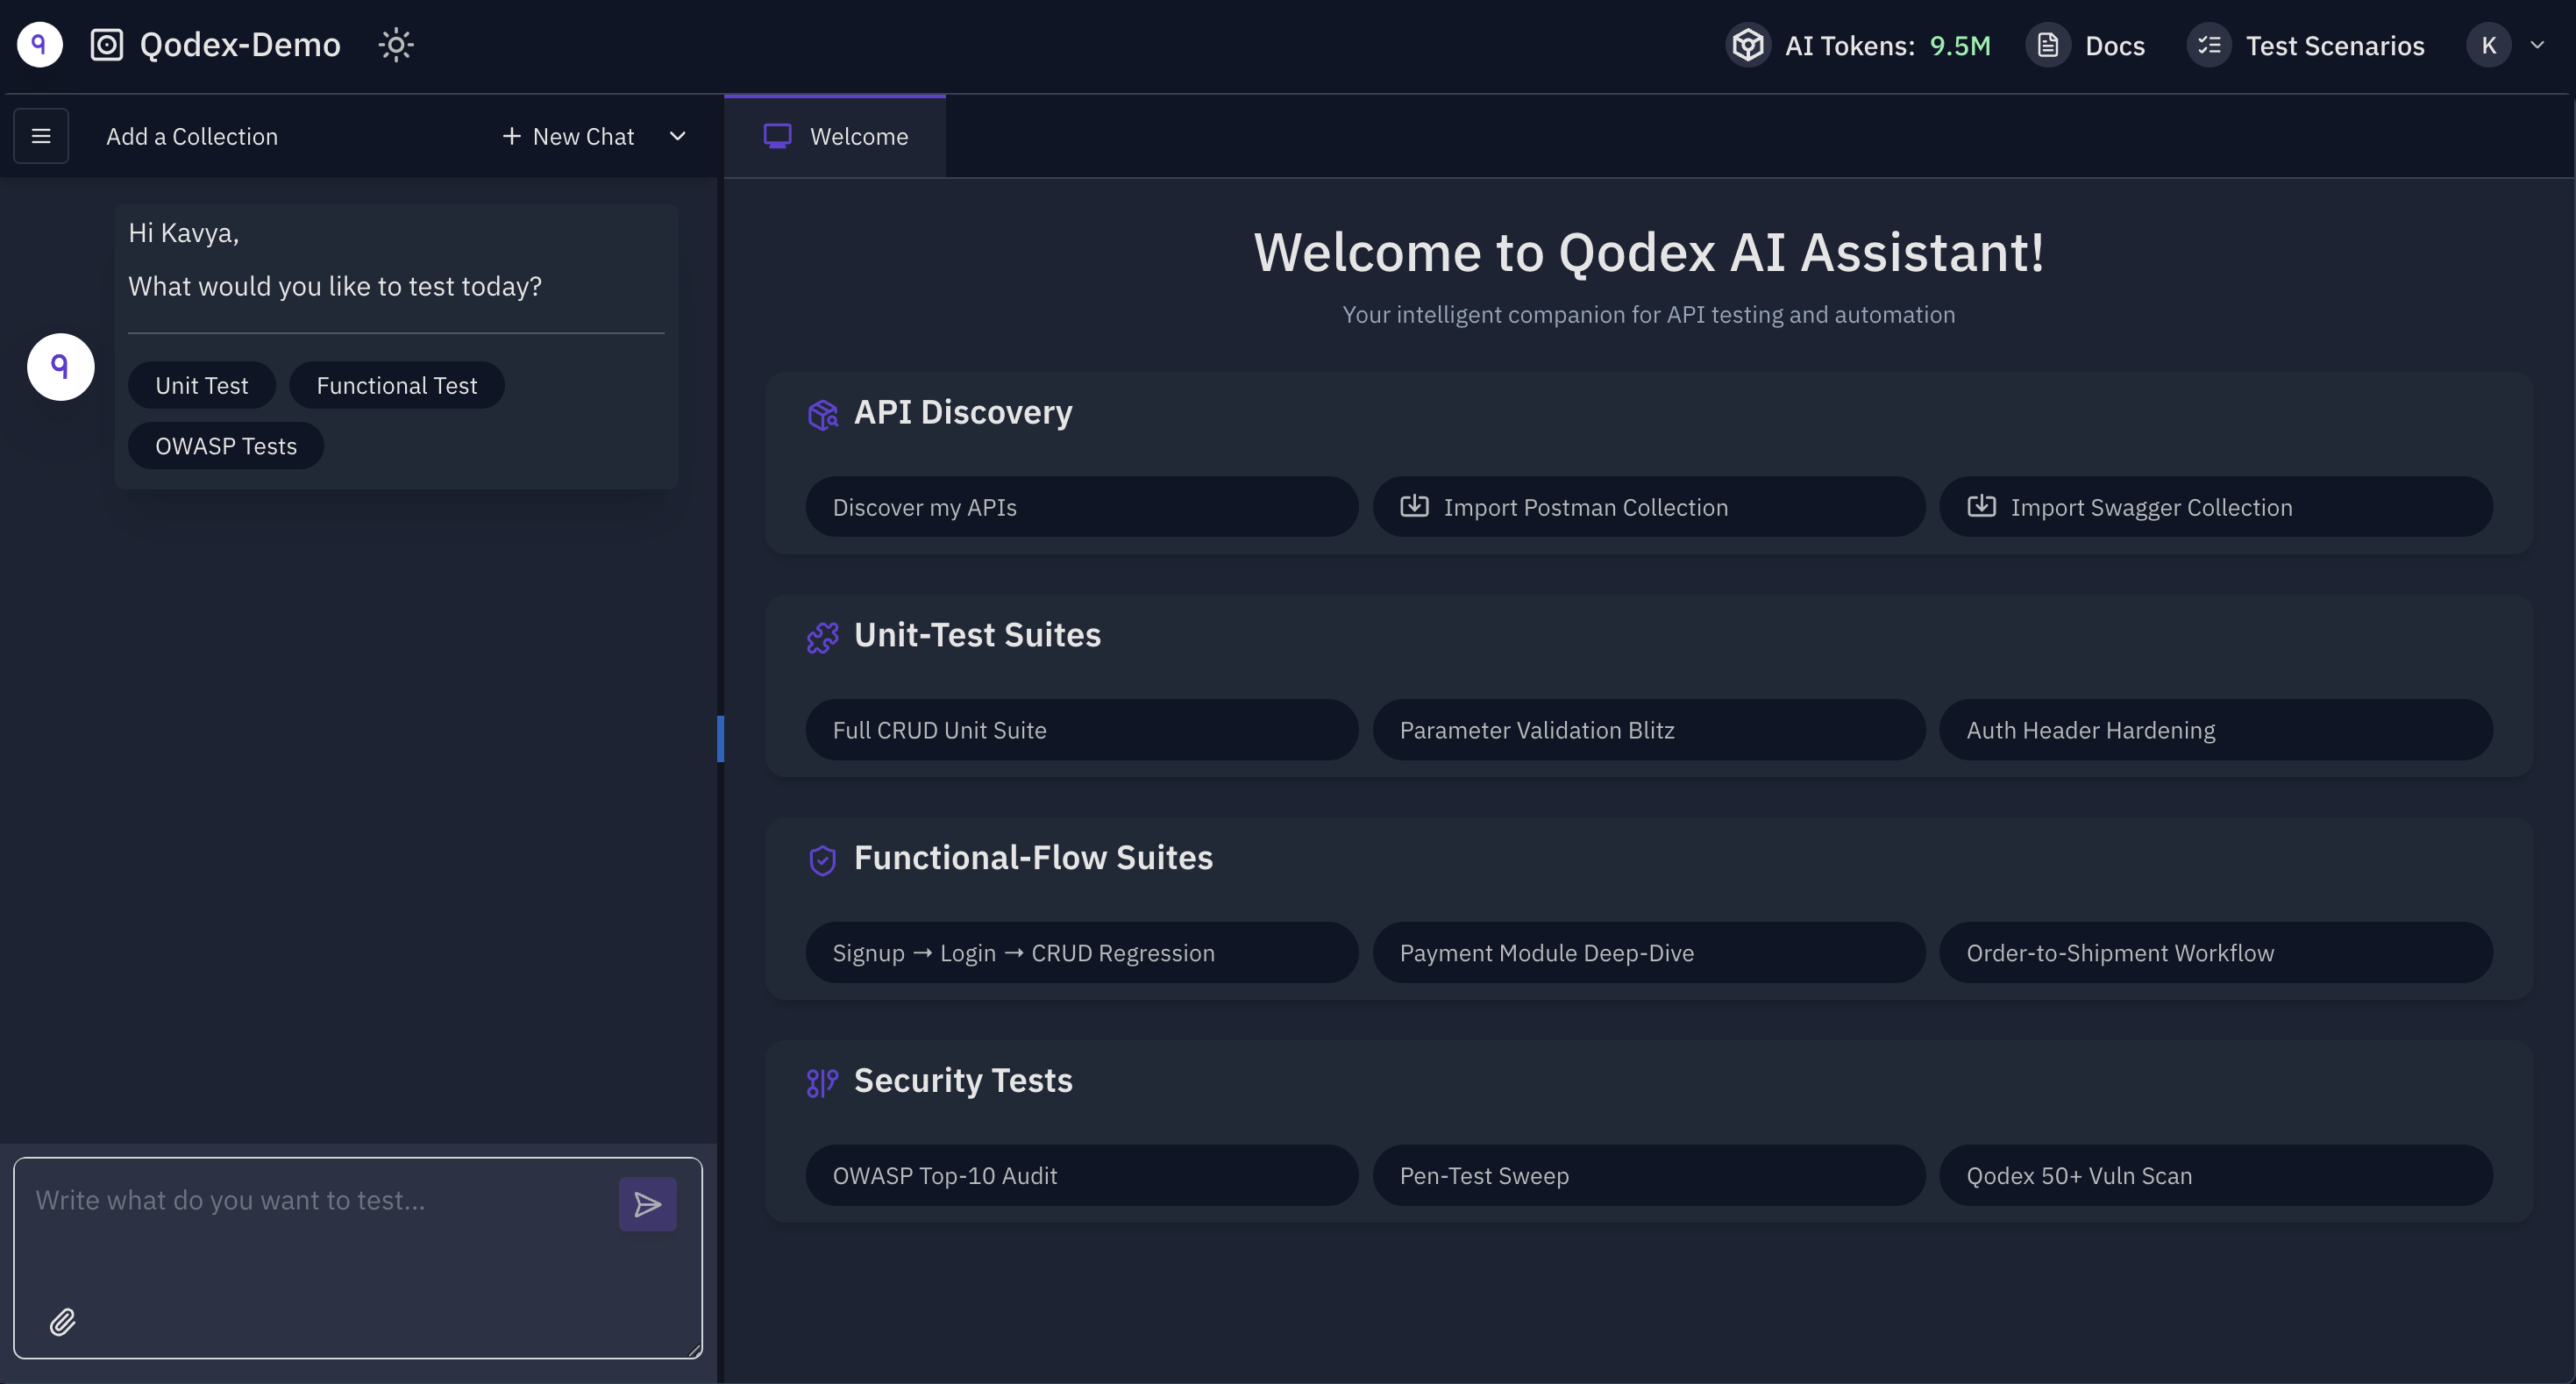Screen dimensions: 2576x1384
Task: Click the Welcome tab monitor icon
Action: point(777,136)
